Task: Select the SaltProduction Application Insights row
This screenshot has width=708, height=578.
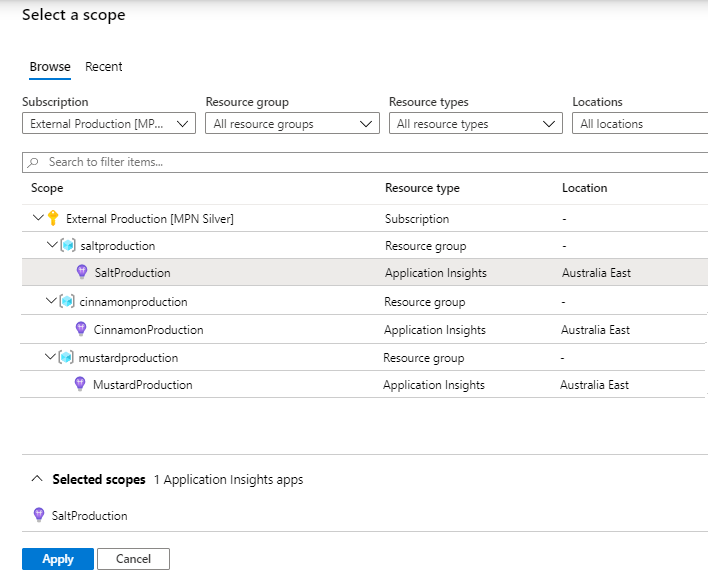Action: [x=365, y=272]
